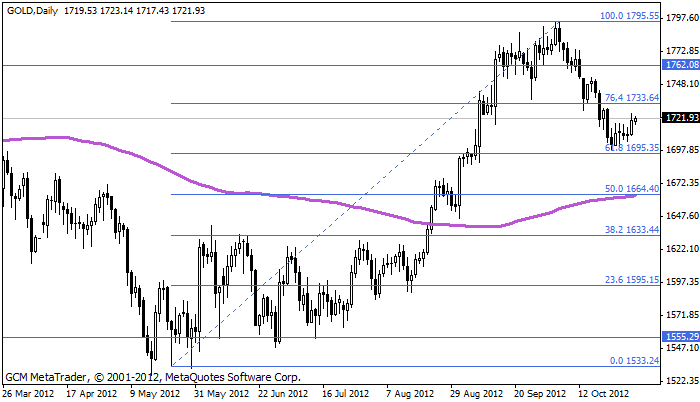700x402 pixels.
Task: Select the 100.0 Fibonacci level label at 1795.55
Action: [629, 16]
